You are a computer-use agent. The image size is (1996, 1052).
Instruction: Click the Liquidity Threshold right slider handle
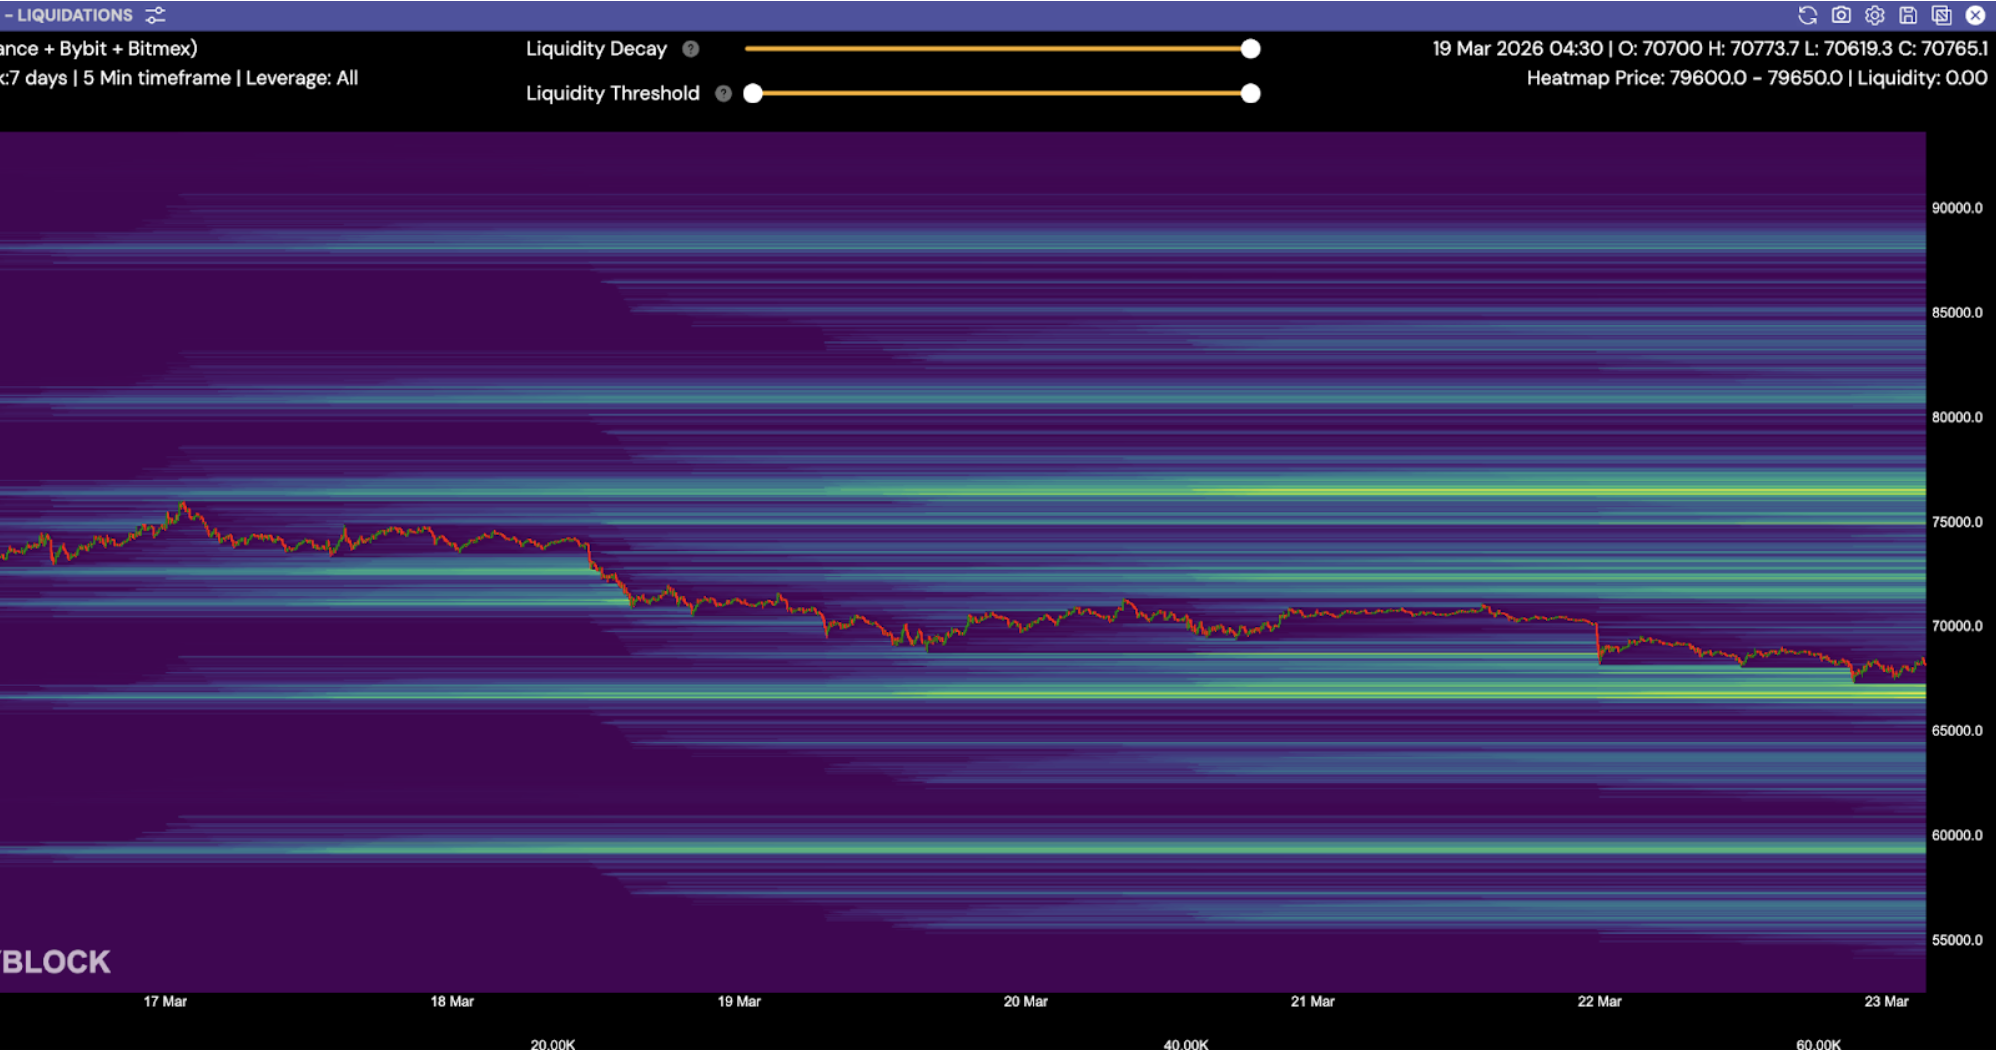point(1250,94)
